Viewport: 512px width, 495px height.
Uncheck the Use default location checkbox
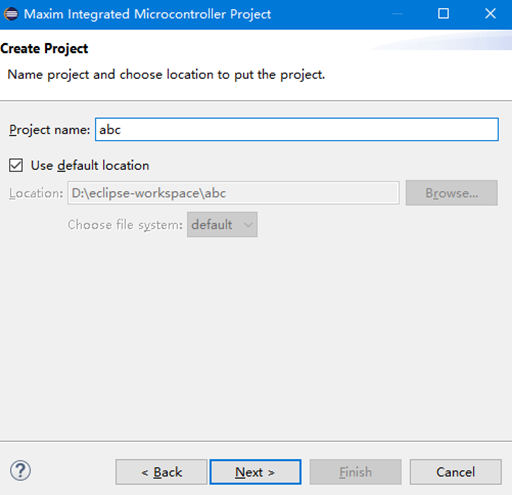tap(16, 165)
